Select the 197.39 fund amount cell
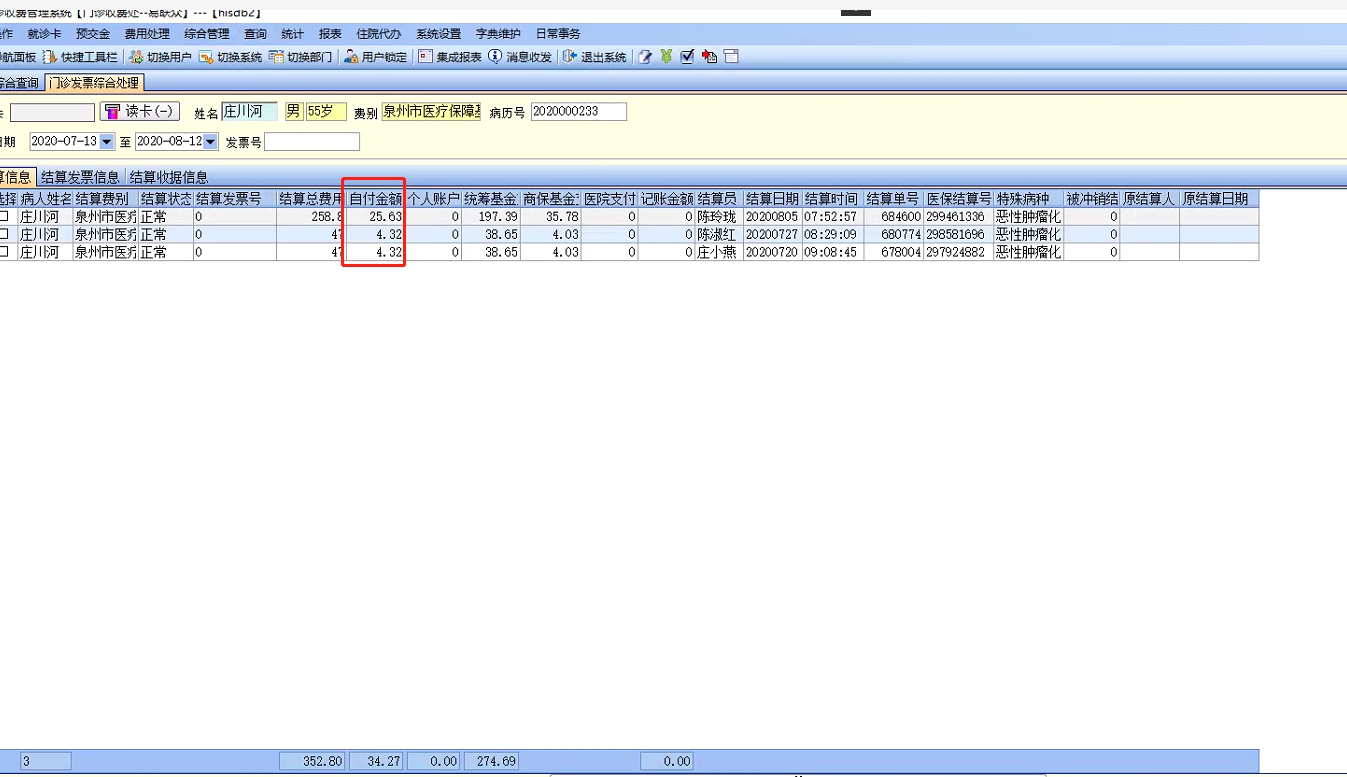The width and height of the screenshot is (1347, 777). tap(490, 216)
